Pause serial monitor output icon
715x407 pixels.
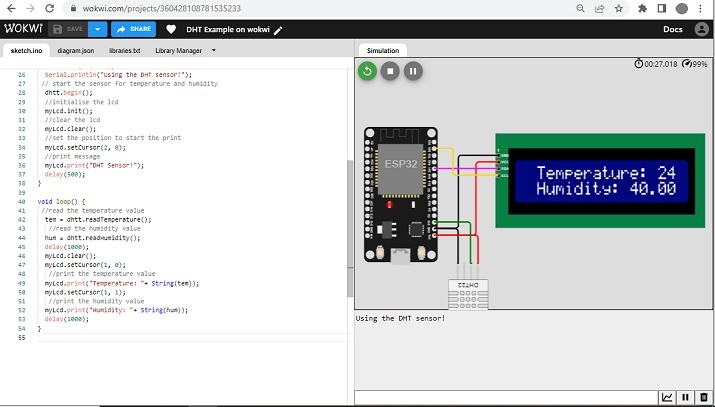(x=685, y=397)
